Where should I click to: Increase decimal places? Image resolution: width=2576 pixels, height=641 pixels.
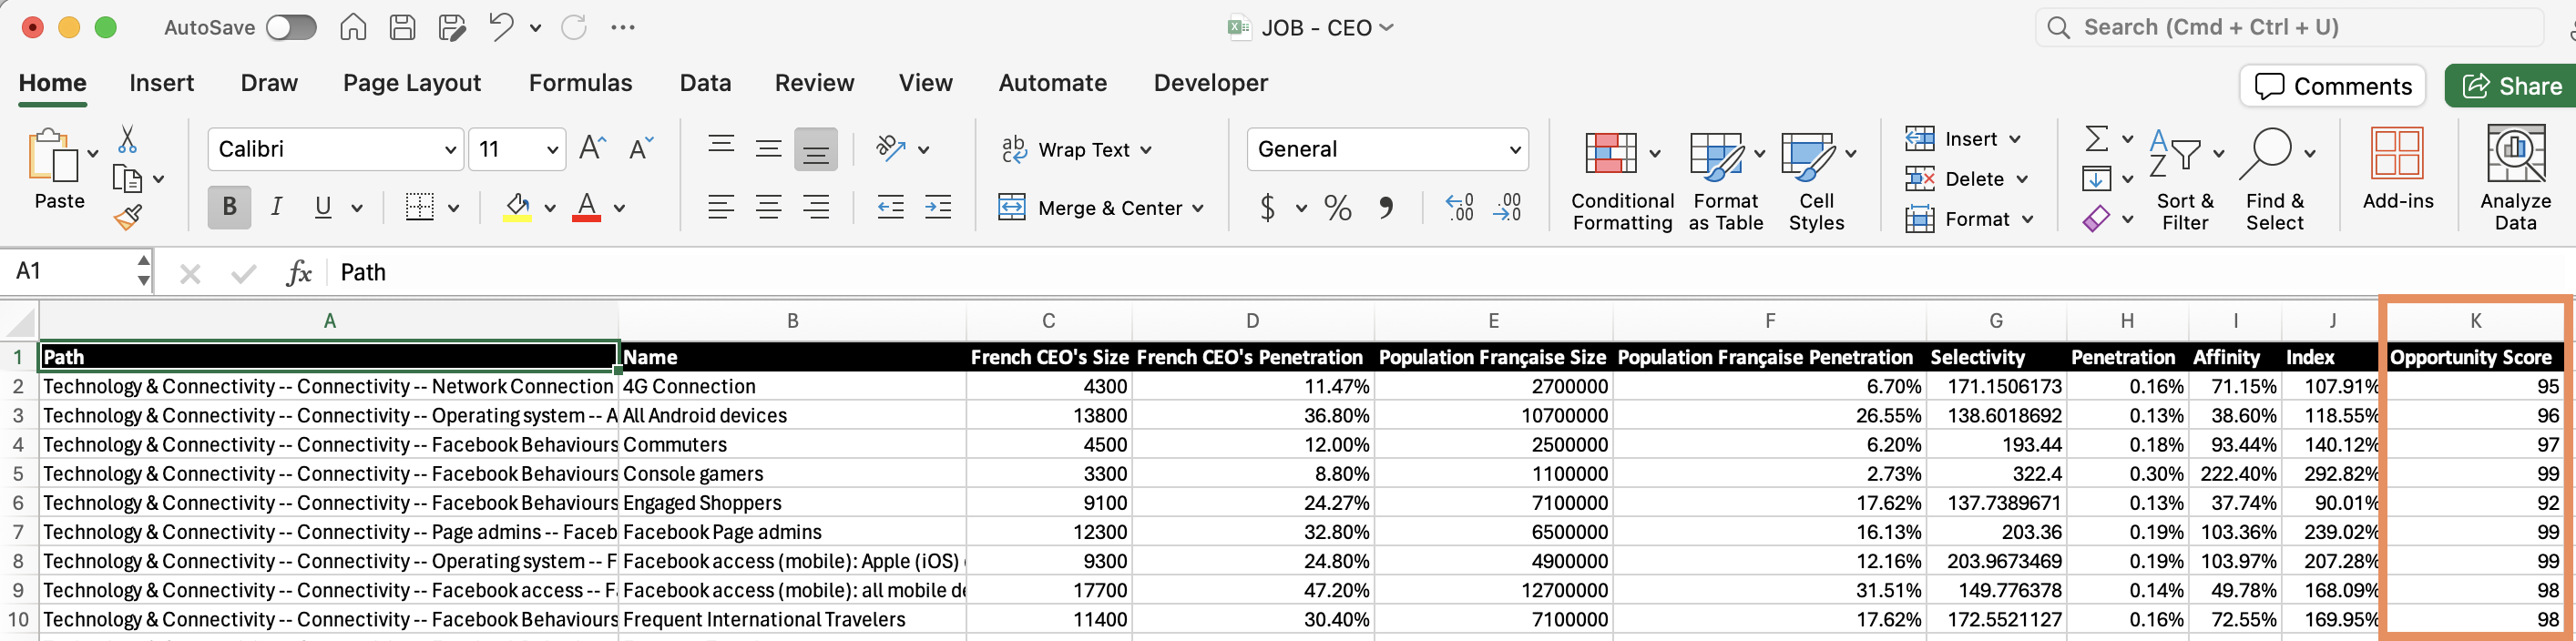click(x=1460, y=207)
